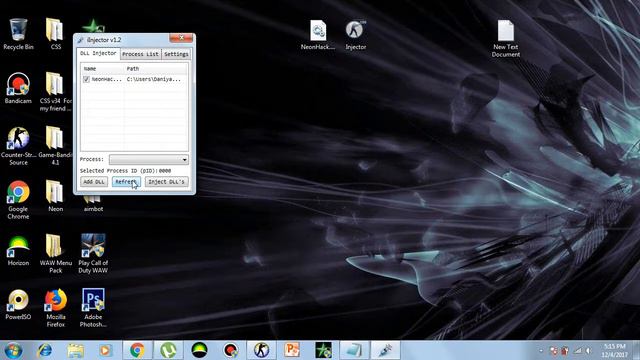
Task: Open the Counter-Strike Source desktop shortcut
Action: pos(18,146)
